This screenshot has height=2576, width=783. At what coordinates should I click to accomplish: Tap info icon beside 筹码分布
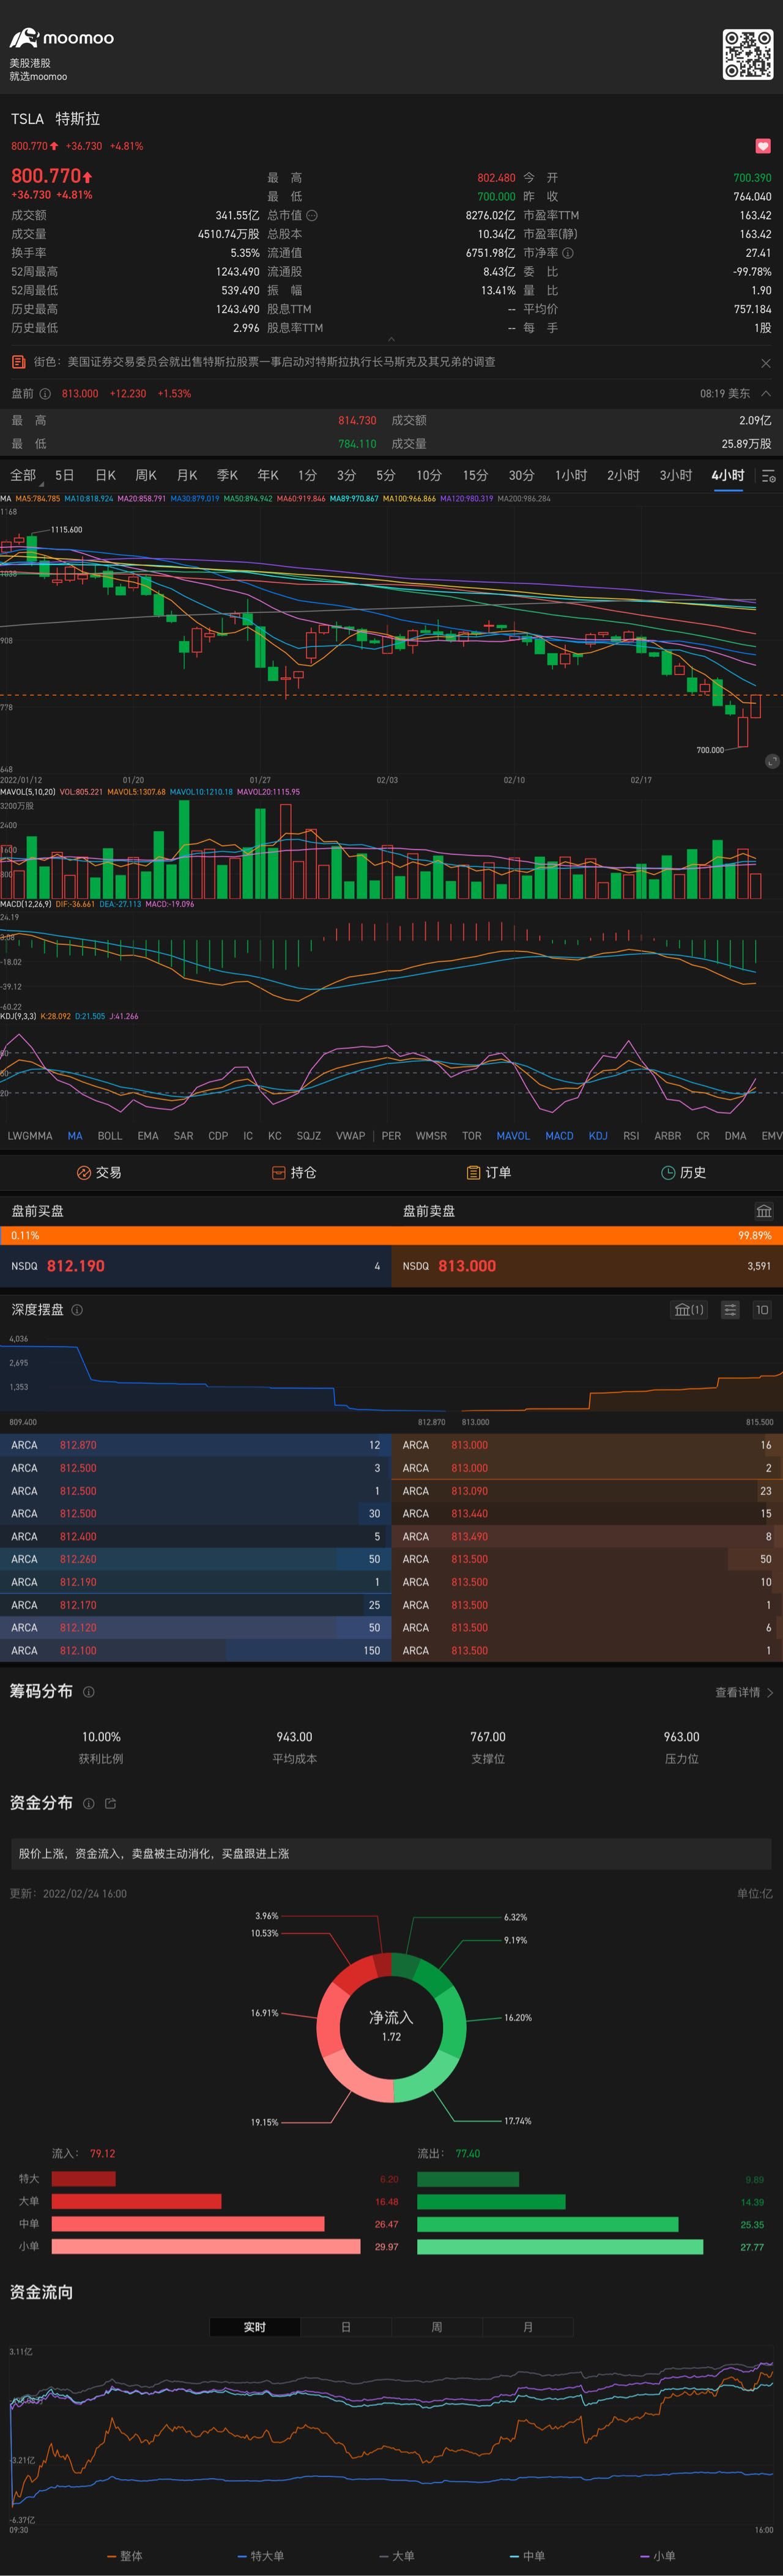pos(89,1692)
